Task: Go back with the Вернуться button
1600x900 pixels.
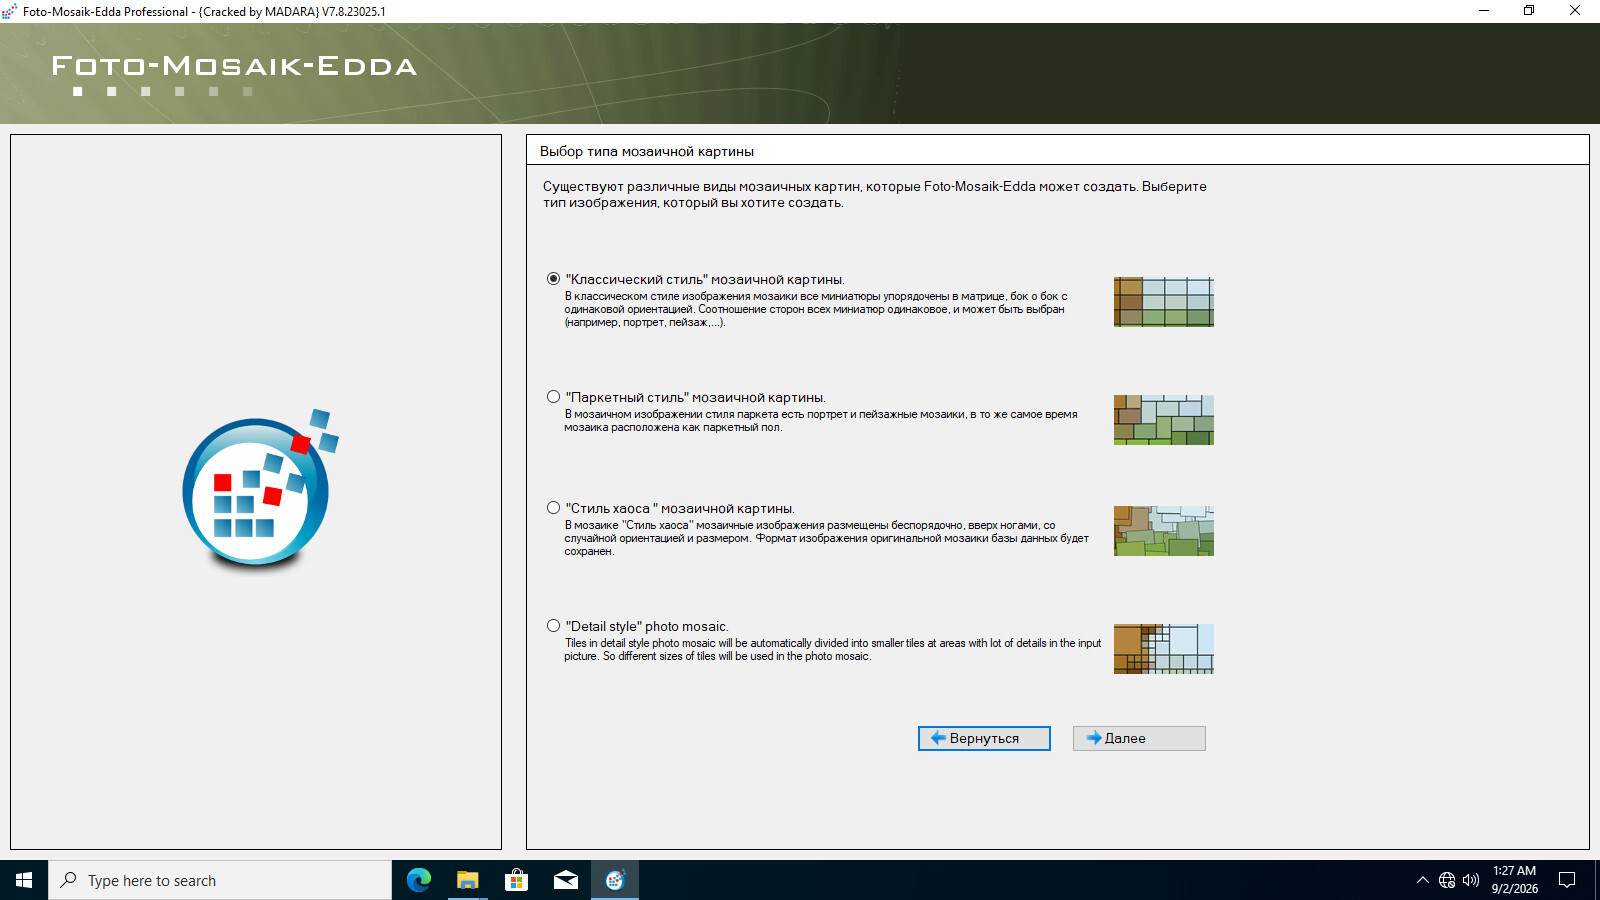Action: 984,738
